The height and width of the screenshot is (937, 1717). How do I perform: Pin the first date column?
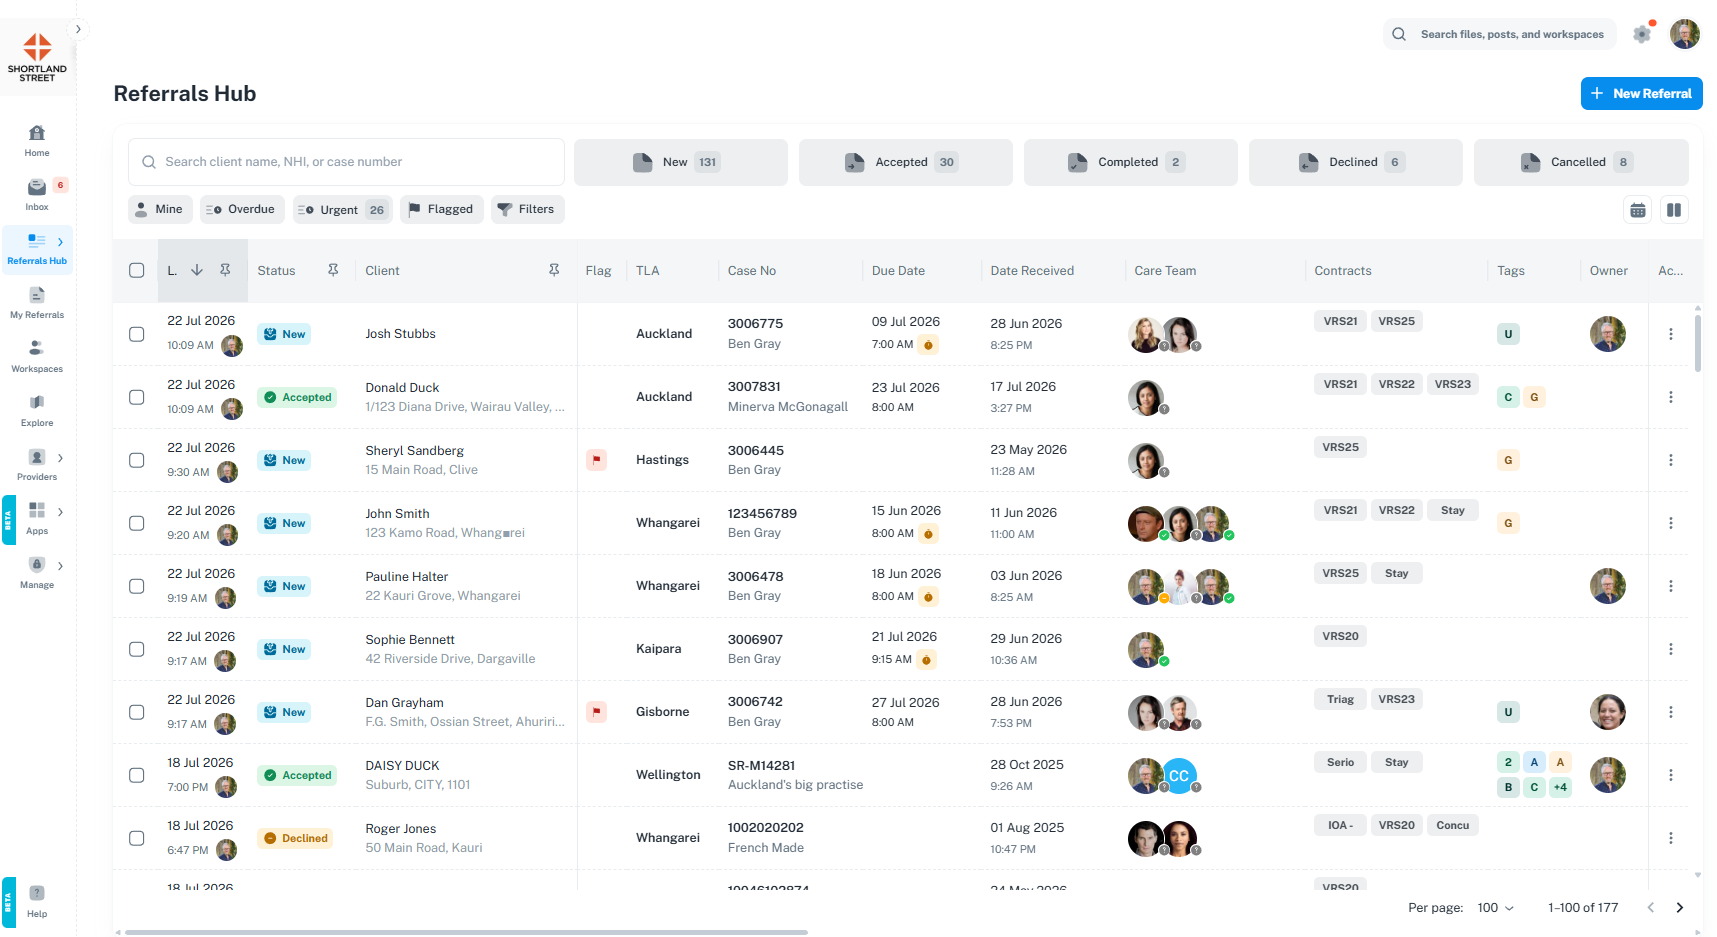click(225, 270)
